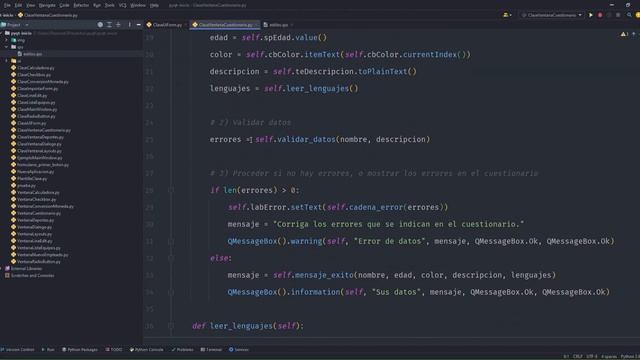Open the TODO tool window
Image resolution: width=640 pixels, height=360 pixels.
pos(114,350)
